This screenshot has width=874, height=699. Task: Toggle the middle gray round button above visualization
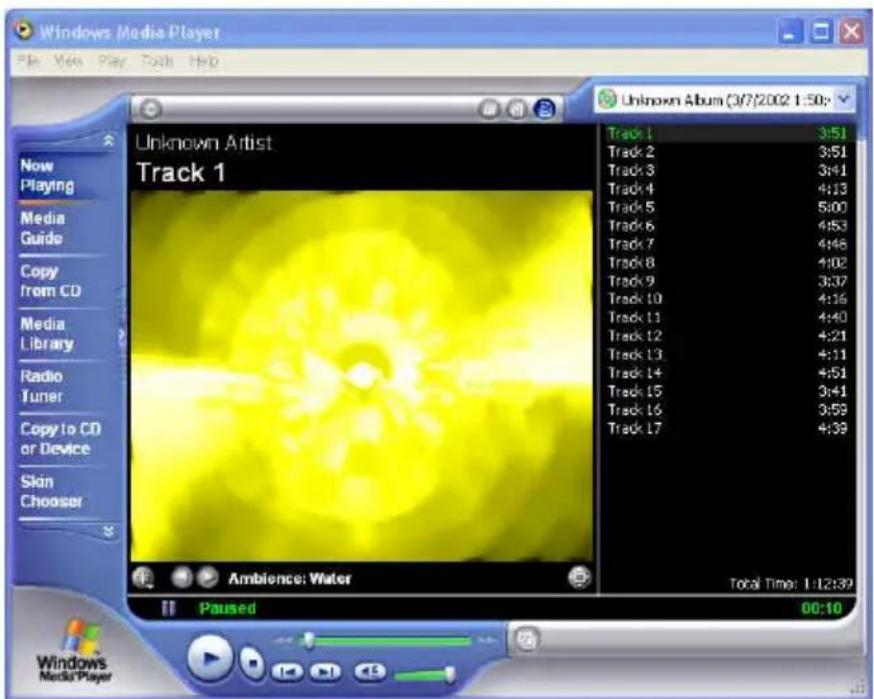point(517,109)
